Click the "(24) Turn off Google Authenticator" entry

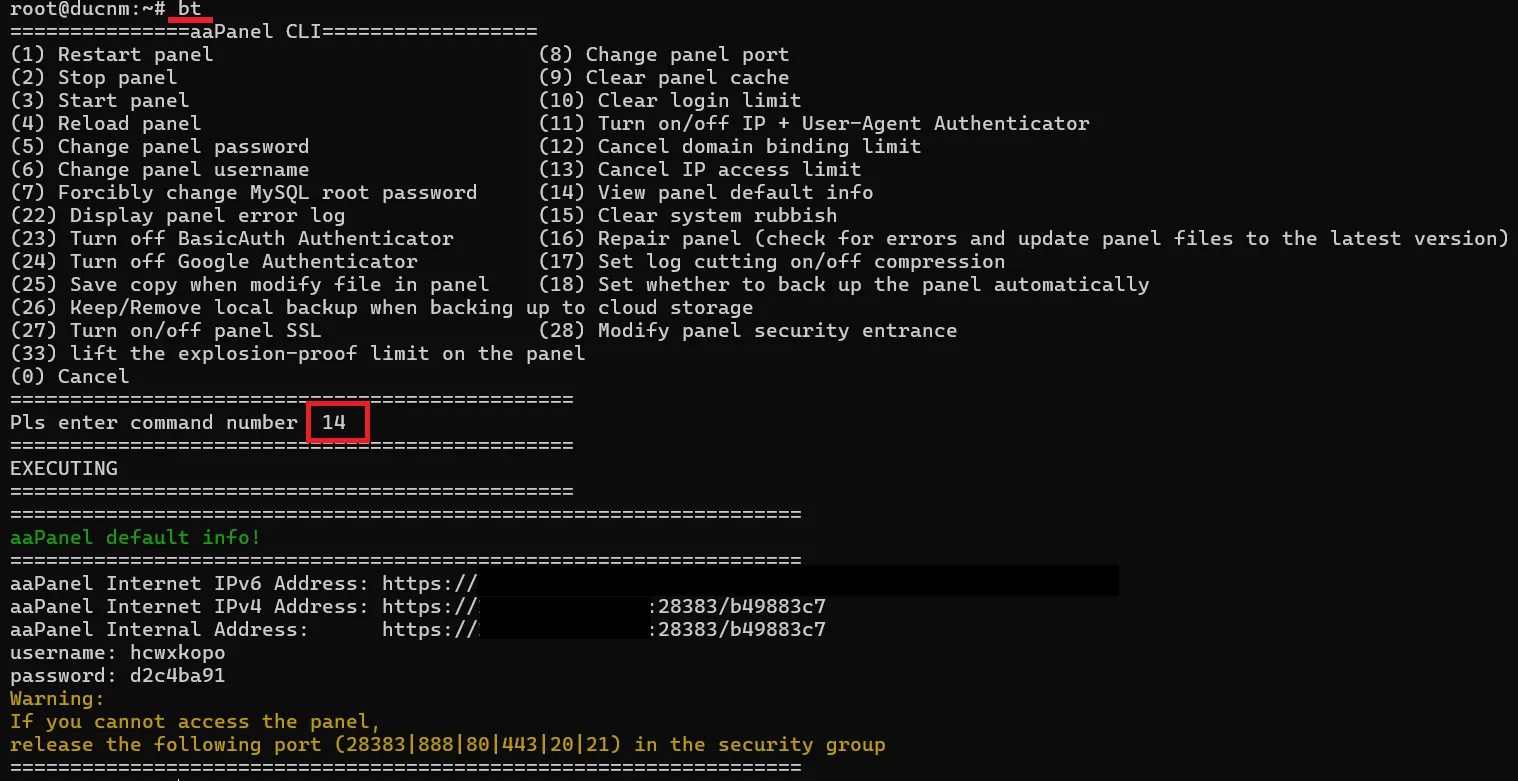213,261
